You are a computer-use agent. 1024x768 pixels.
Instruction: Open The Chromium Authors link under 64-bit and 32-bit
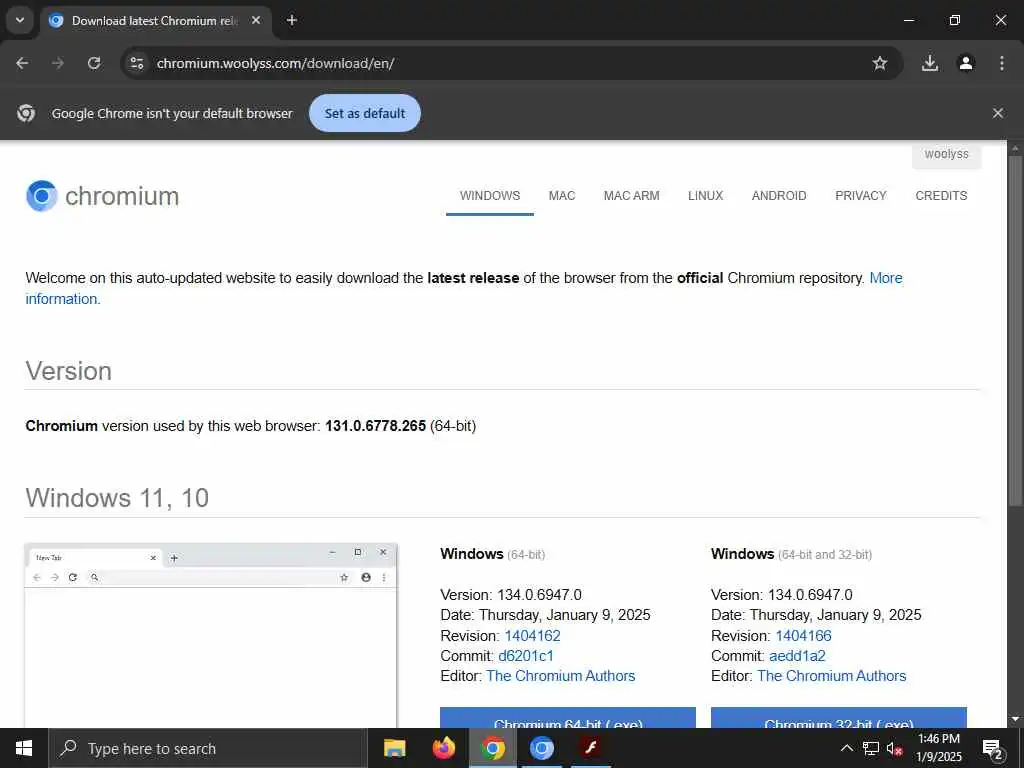[x=831, y=676]
